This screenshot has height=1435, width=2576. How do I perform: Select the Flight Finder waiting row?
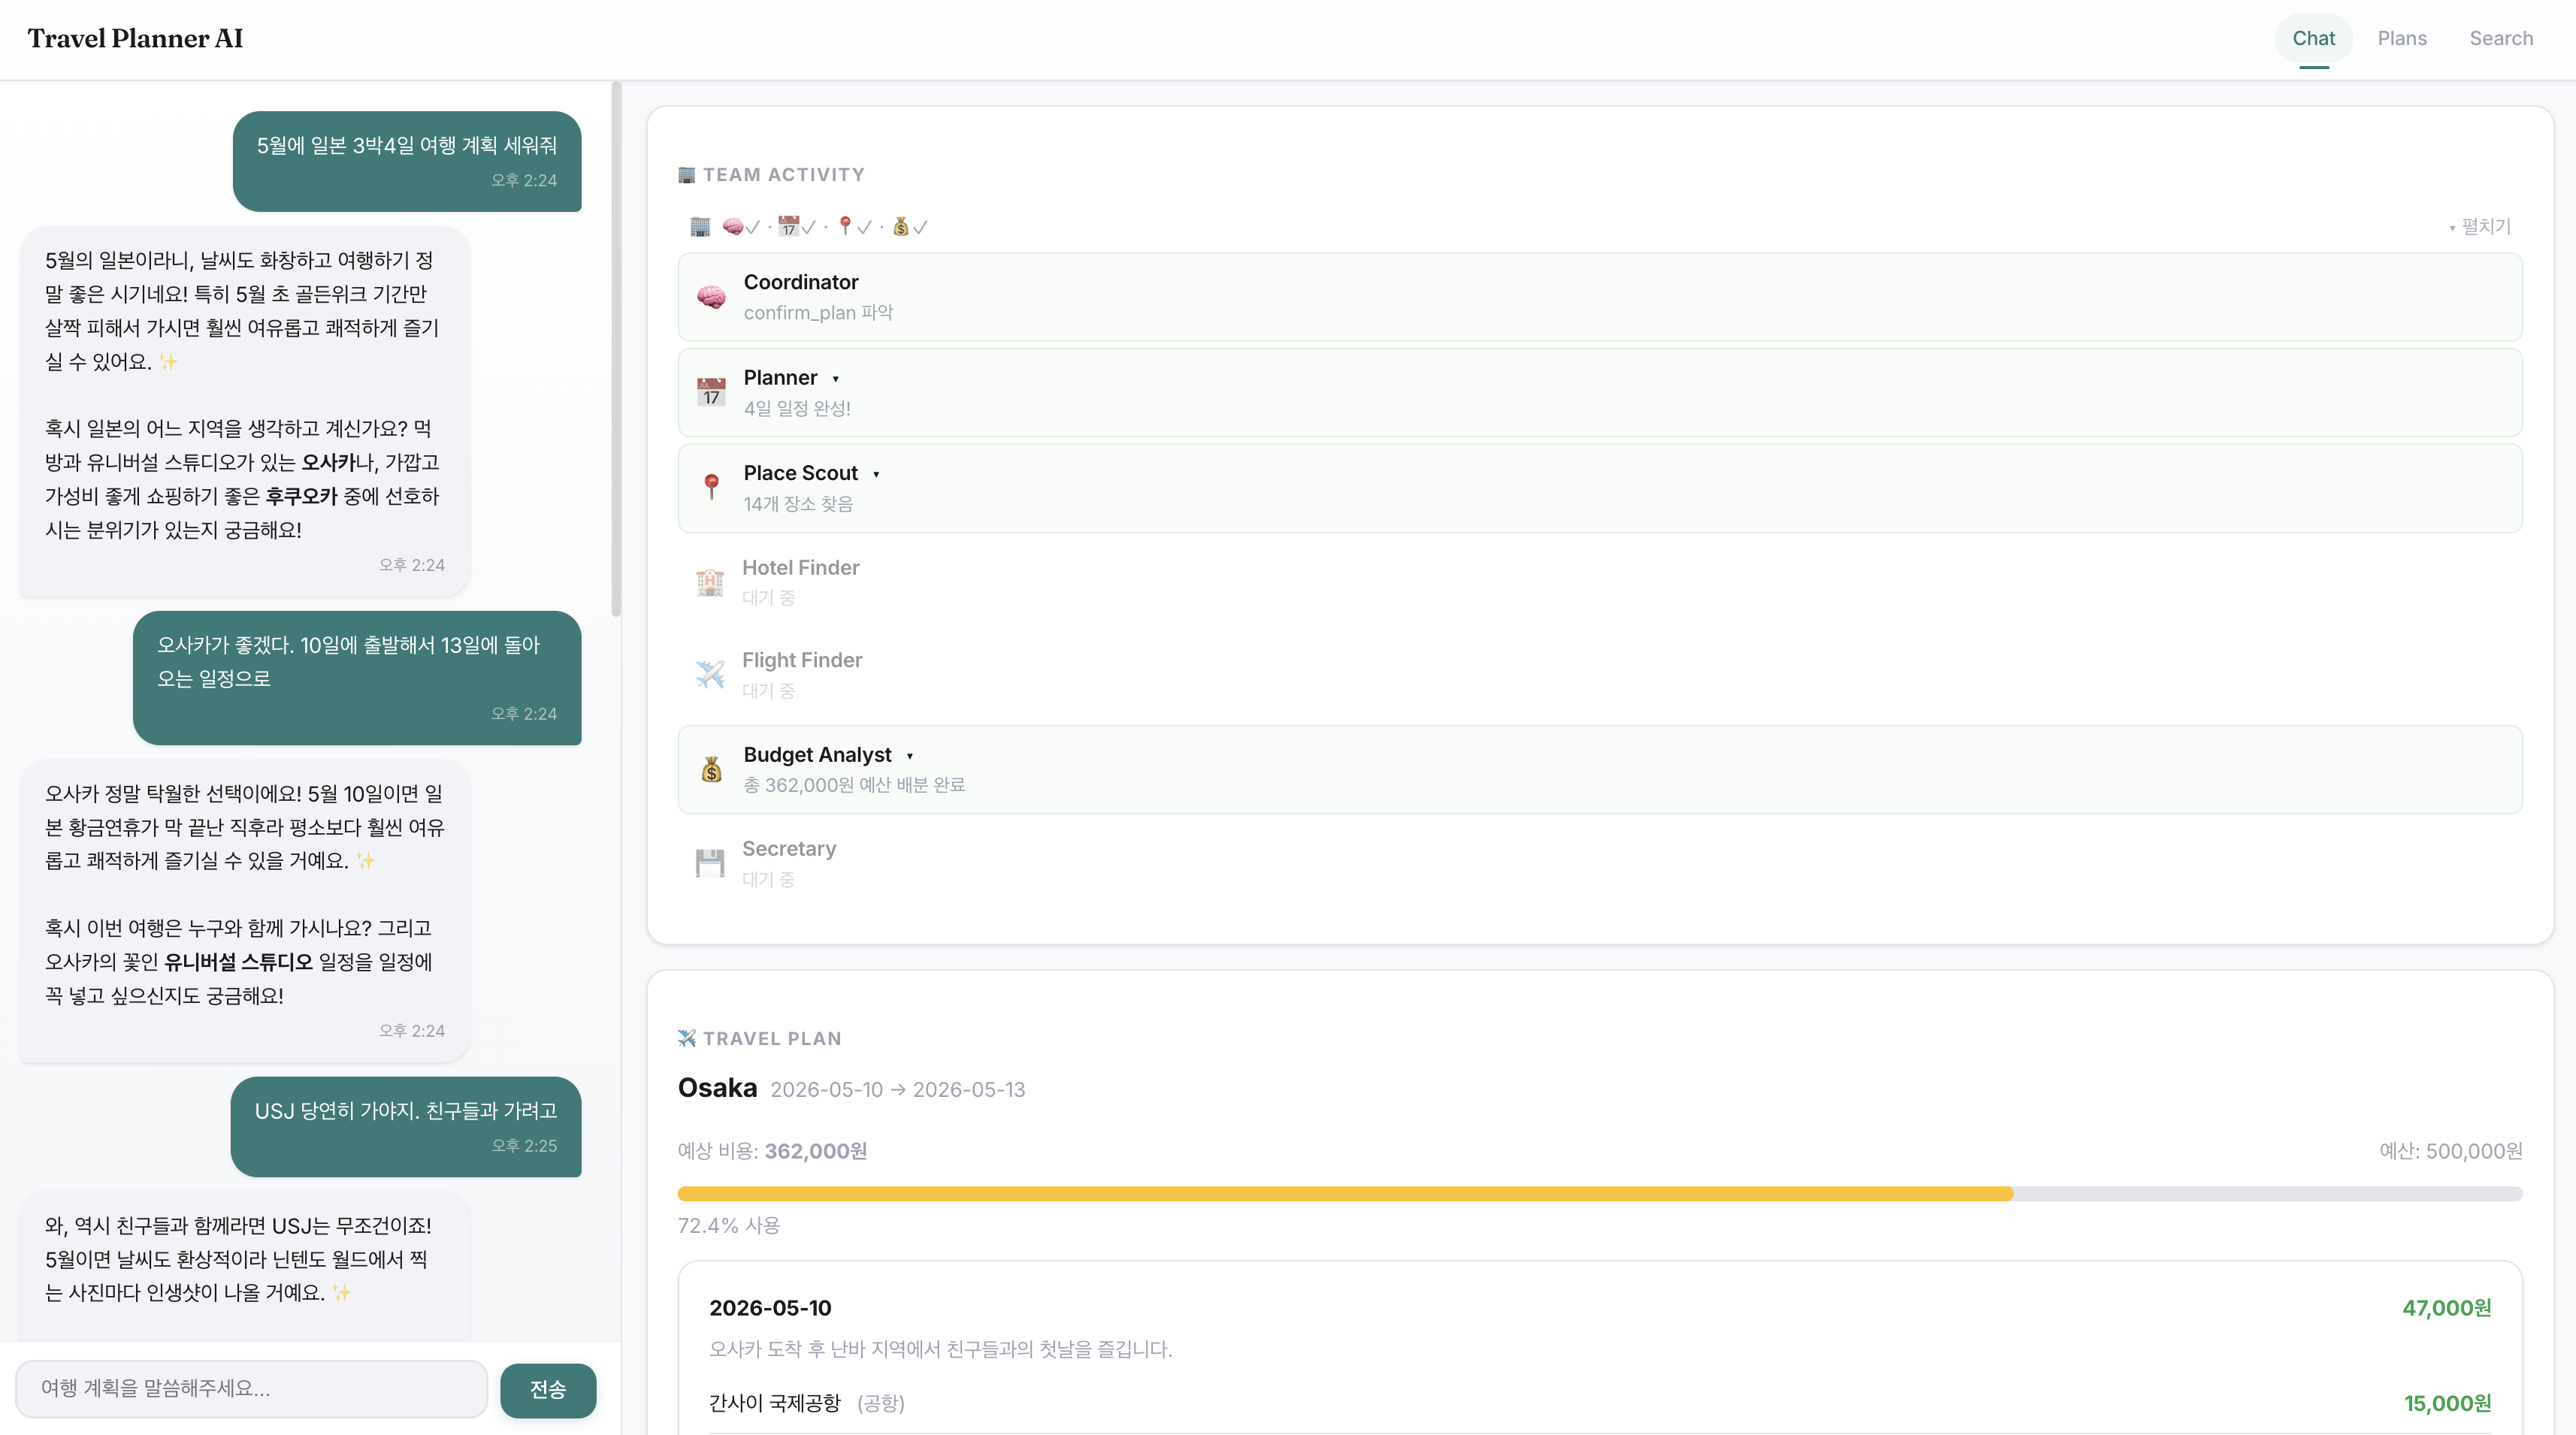click(1600, 675)
